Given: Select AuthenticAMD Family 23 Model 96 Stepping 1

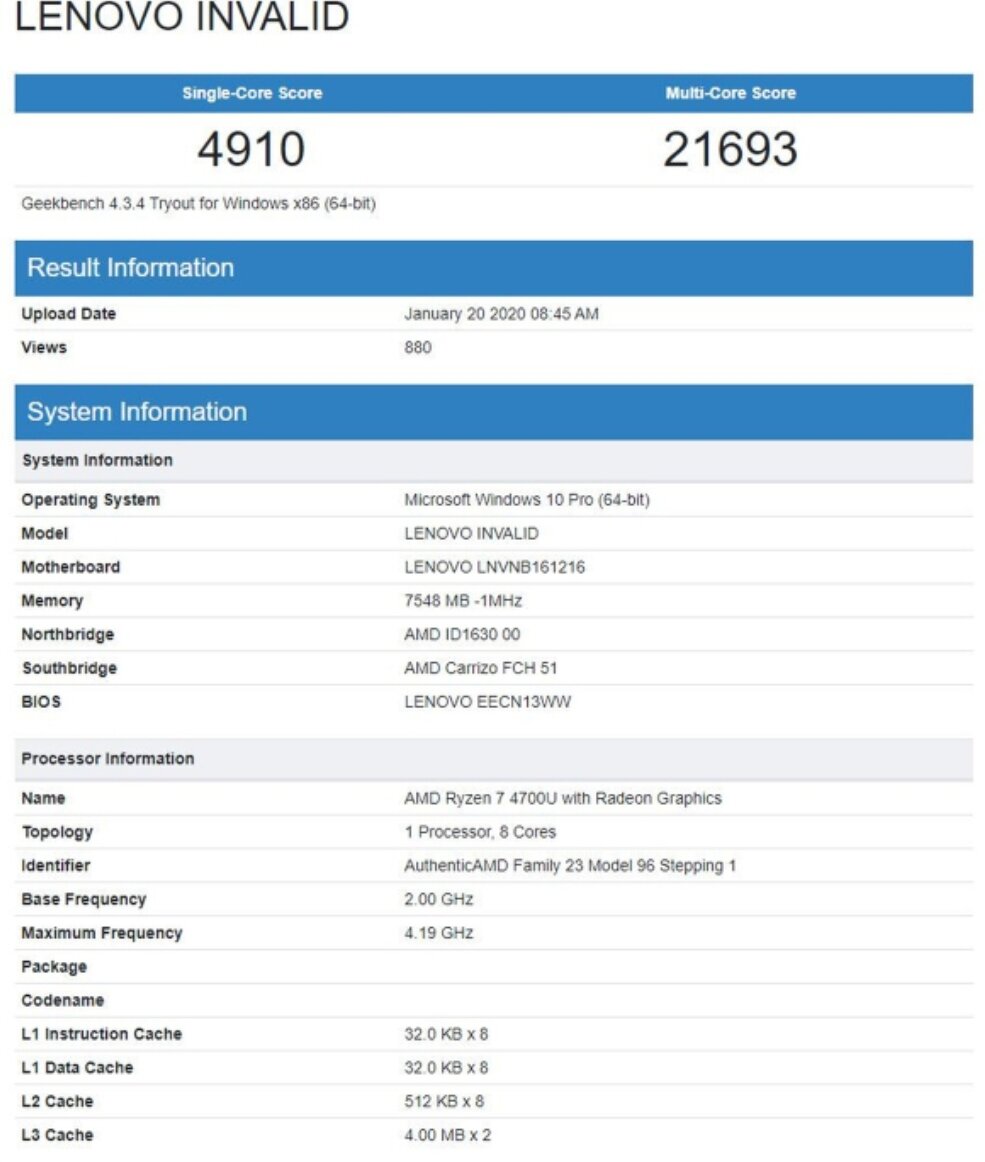Looking at the screenshot, I should pos(570,866).
